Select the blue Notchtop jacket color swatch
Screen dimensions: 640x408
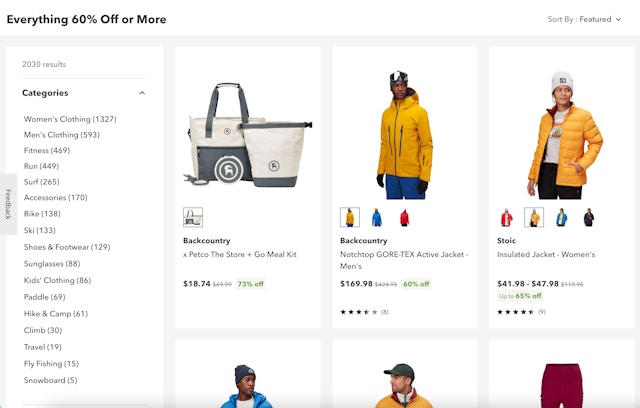click(x=377, y=217)
